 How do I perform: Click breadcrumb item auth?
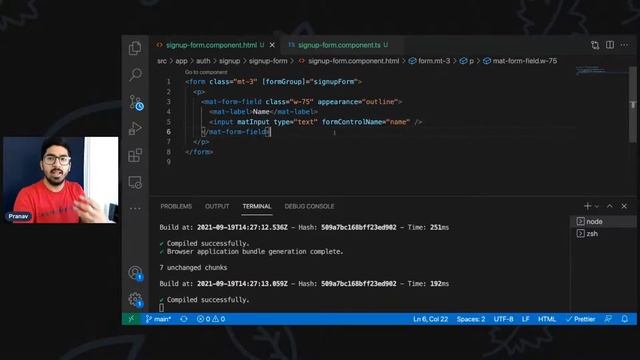coord(203,61)
